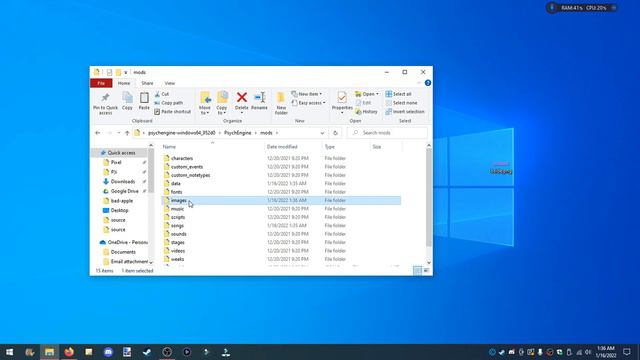The width and height of the screenshot is (640, 360).
Task: Click psychengine-windows64 breadcrumb segment
Action: (182, 133)
